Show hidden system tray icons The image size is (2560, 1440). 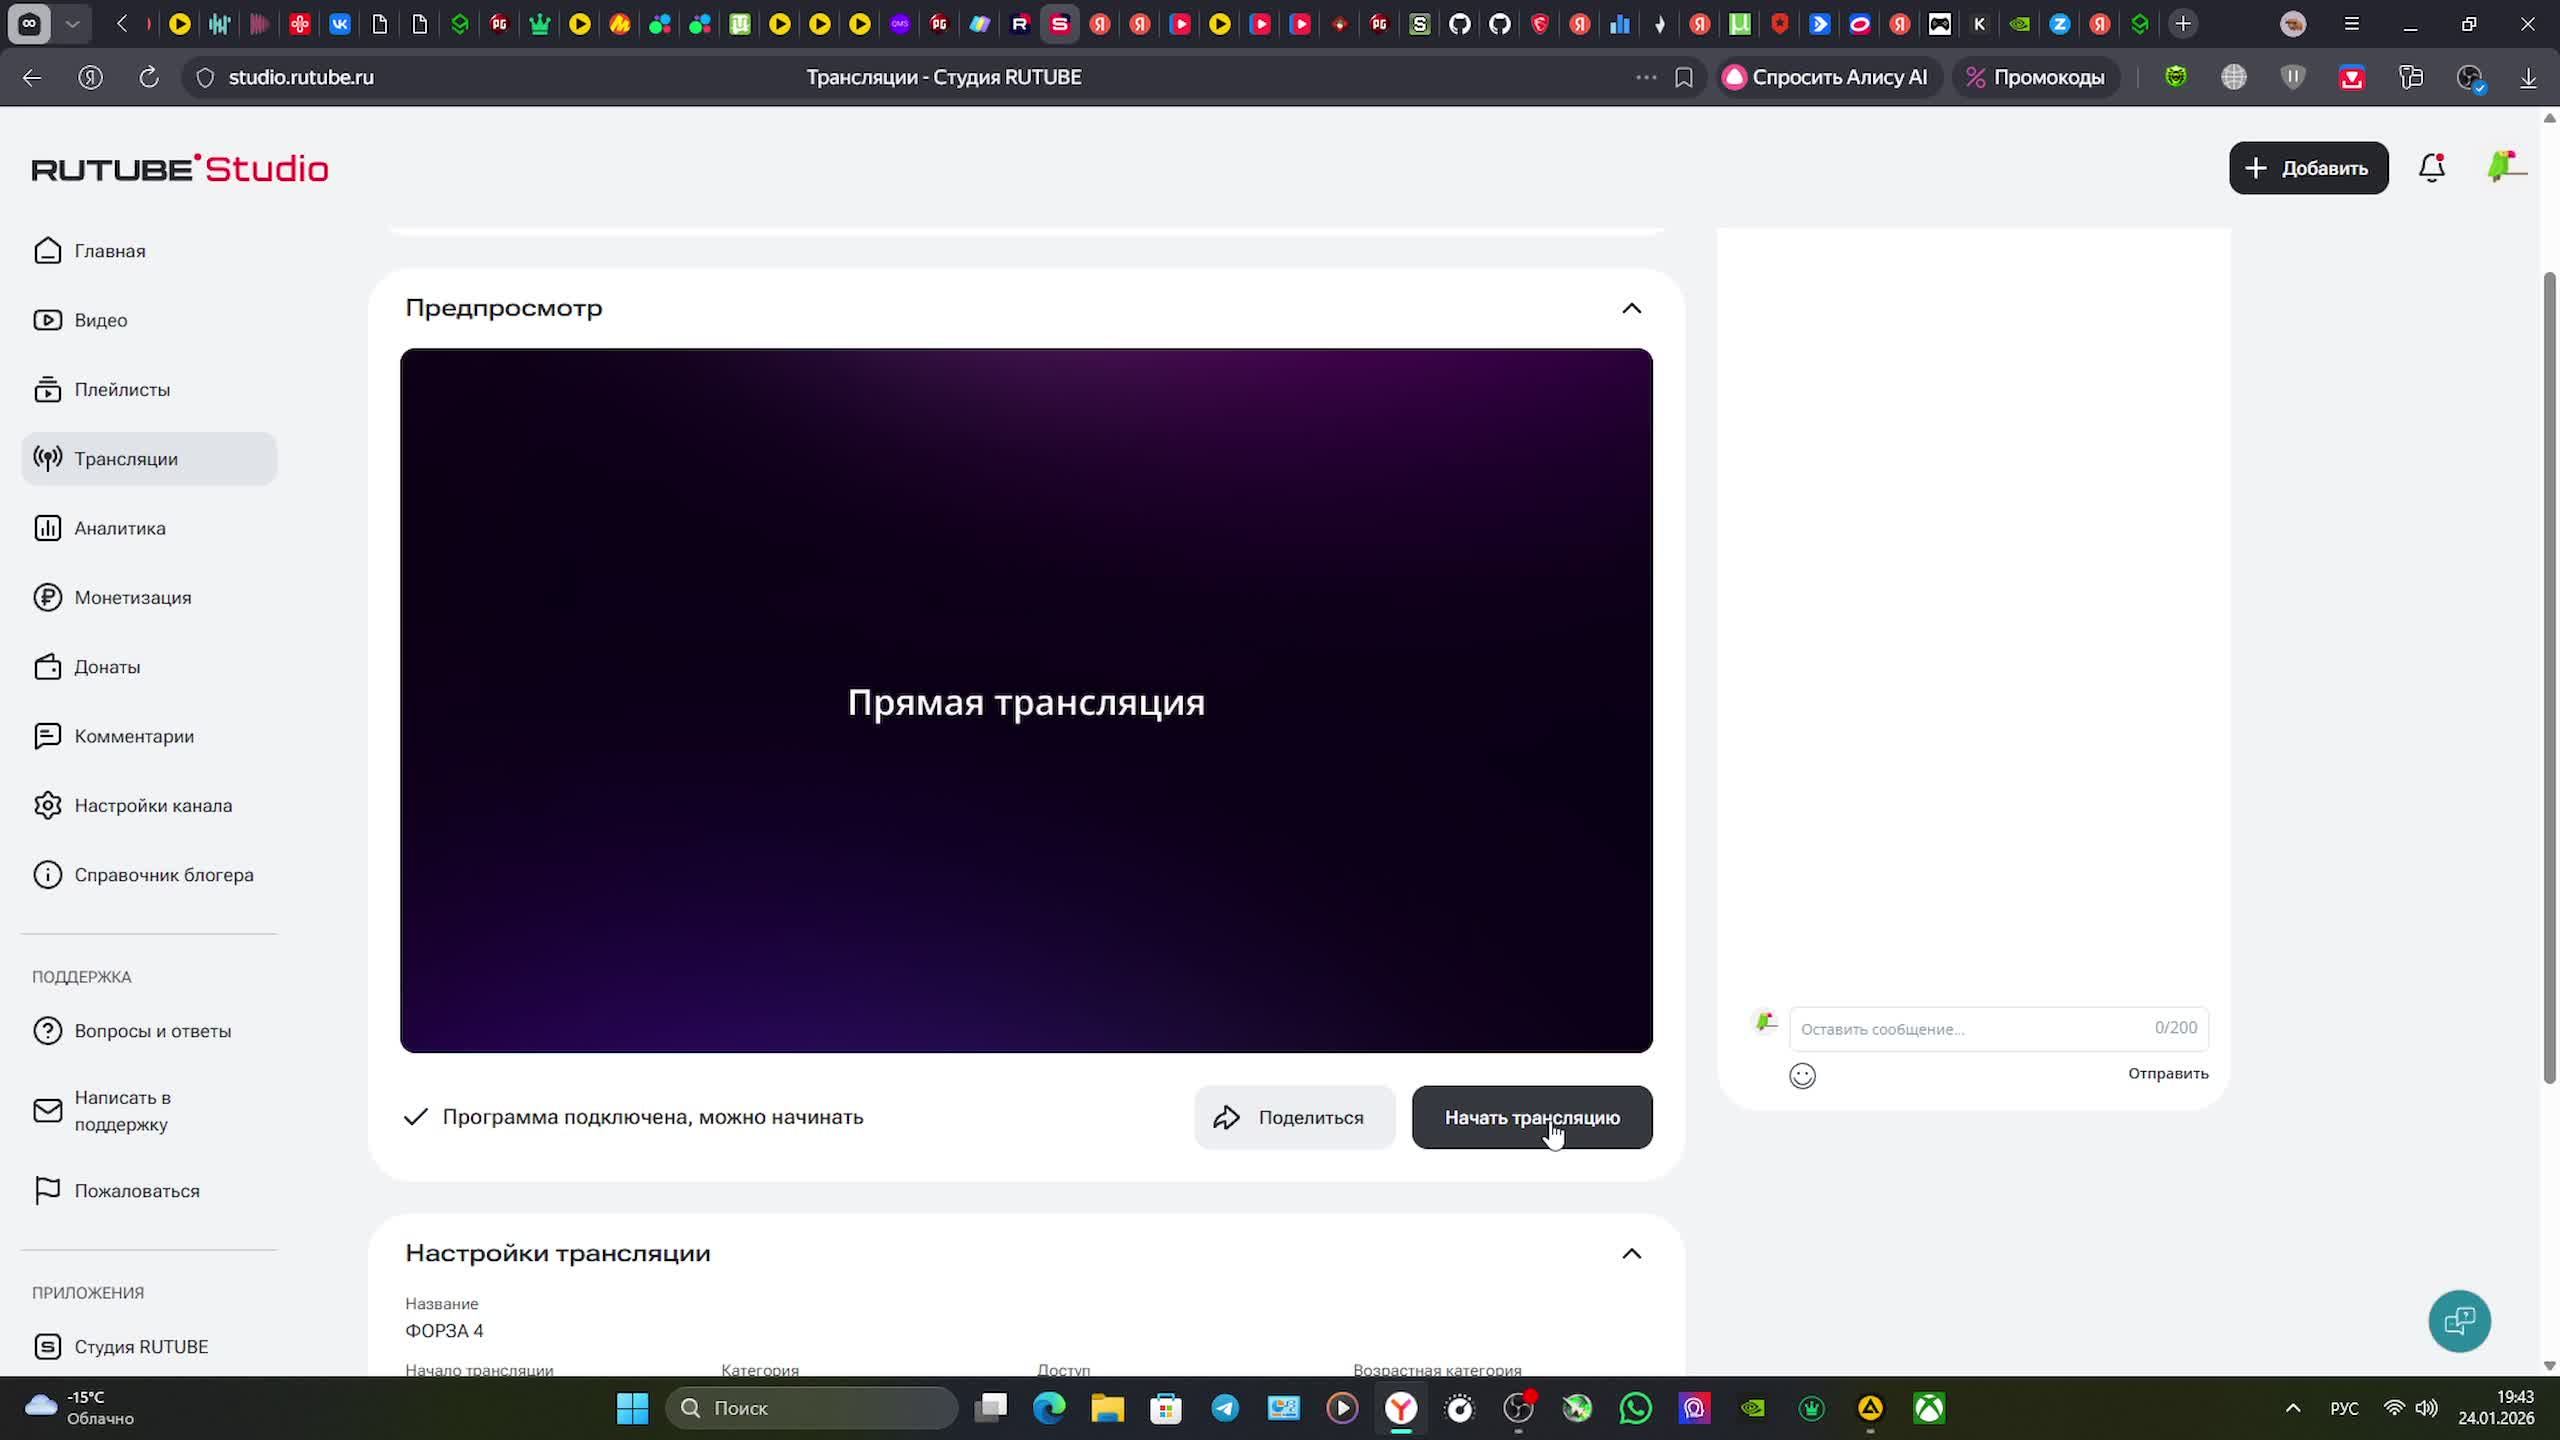coord(2293,1408)
